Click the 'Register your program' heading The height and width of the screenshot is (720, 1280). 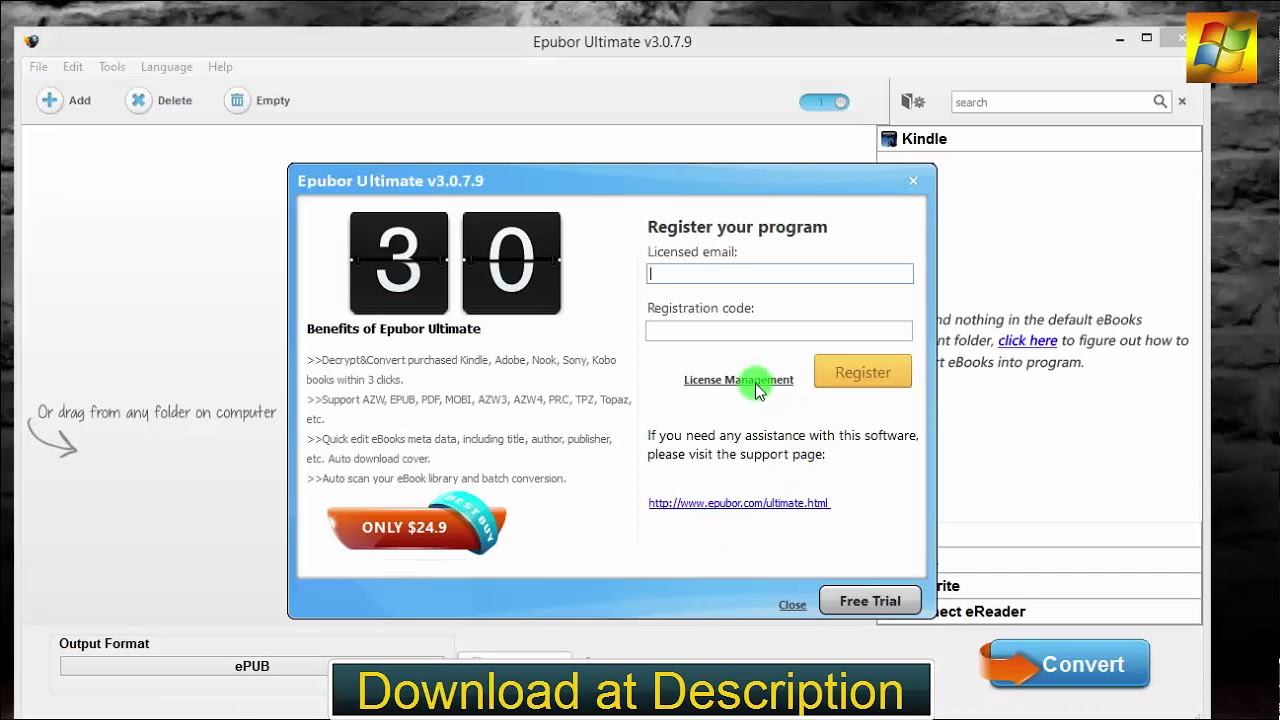coord(737,227)
